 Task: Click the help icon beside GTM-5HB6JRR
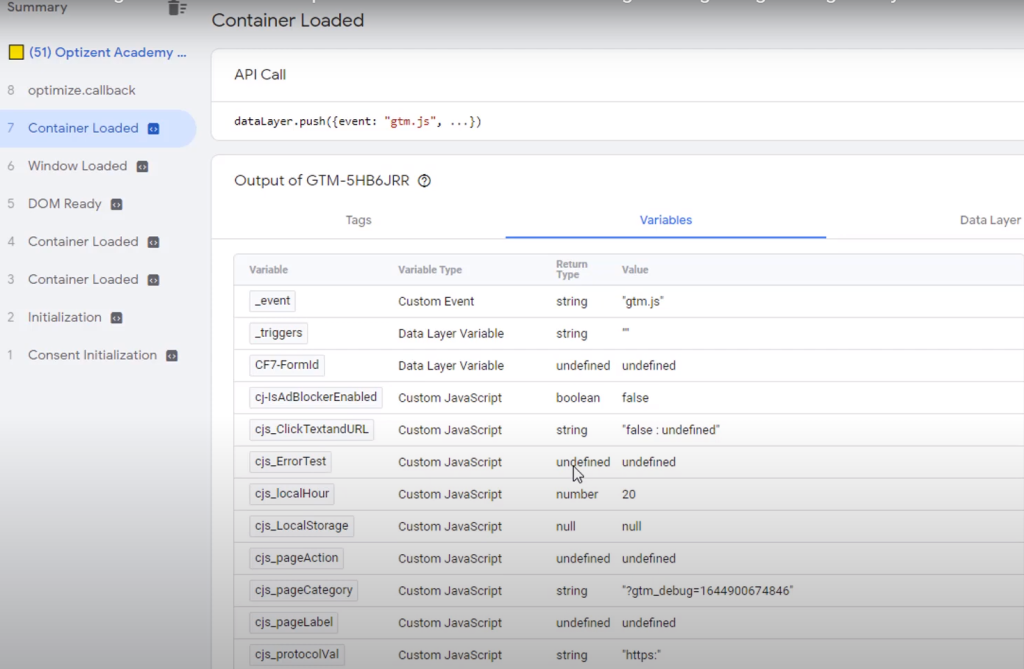pyautogui.click(x=424, y=181)
